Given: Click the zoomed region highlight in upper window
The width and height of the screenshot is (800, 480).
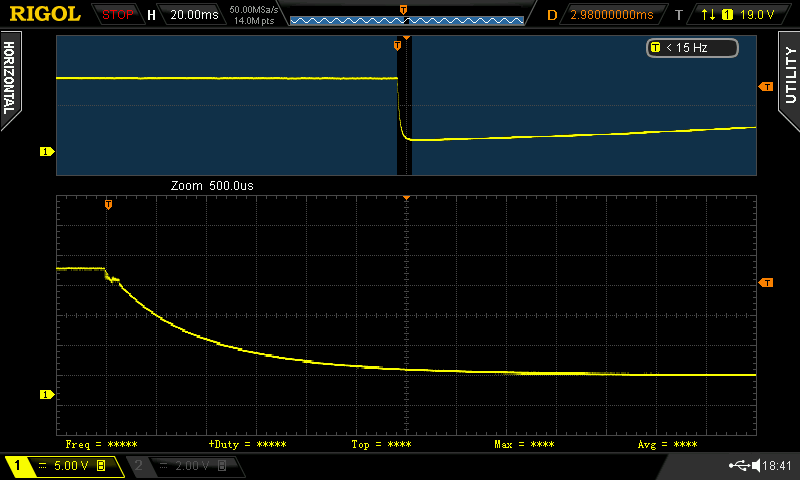Looking at the screenshot, I should pyautogui.click(x=405, y=106).
